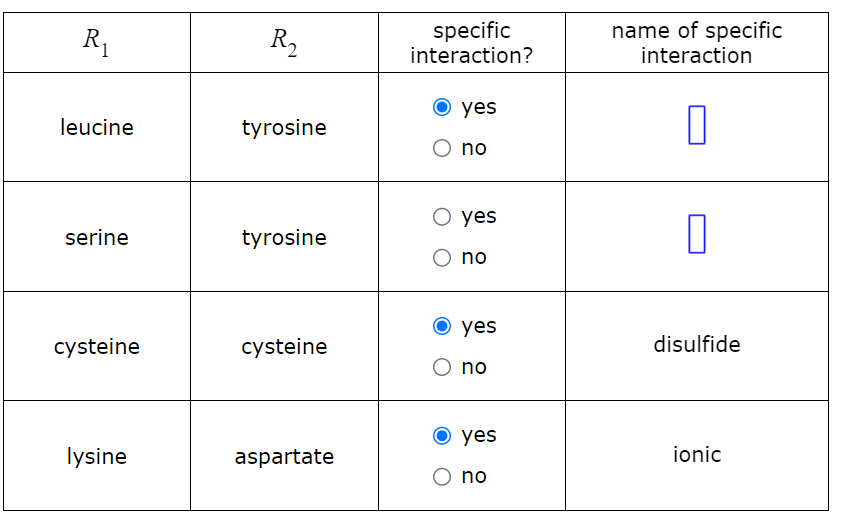Click the aspartate cell
The height and width of the screenshot is (529, 845).
coord(285,456)
